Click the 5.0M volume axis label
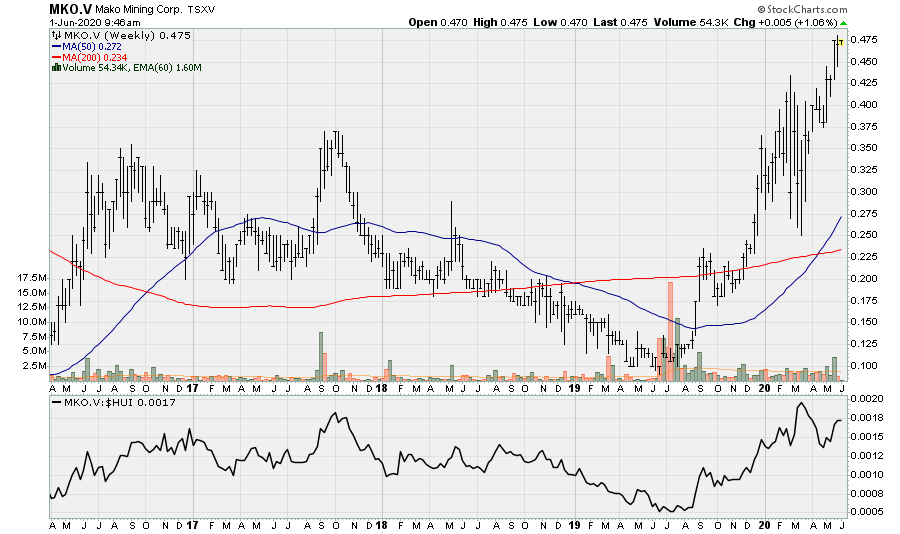This screenshot has width=900, height=534. click(35, 351)
